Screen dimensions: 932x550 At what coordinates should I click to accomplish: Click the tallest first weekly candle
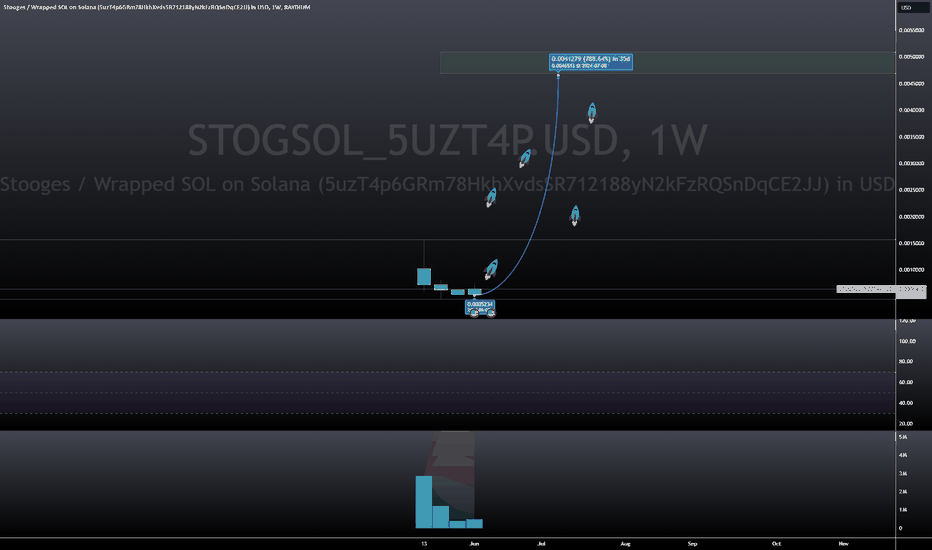click(424, 276)
